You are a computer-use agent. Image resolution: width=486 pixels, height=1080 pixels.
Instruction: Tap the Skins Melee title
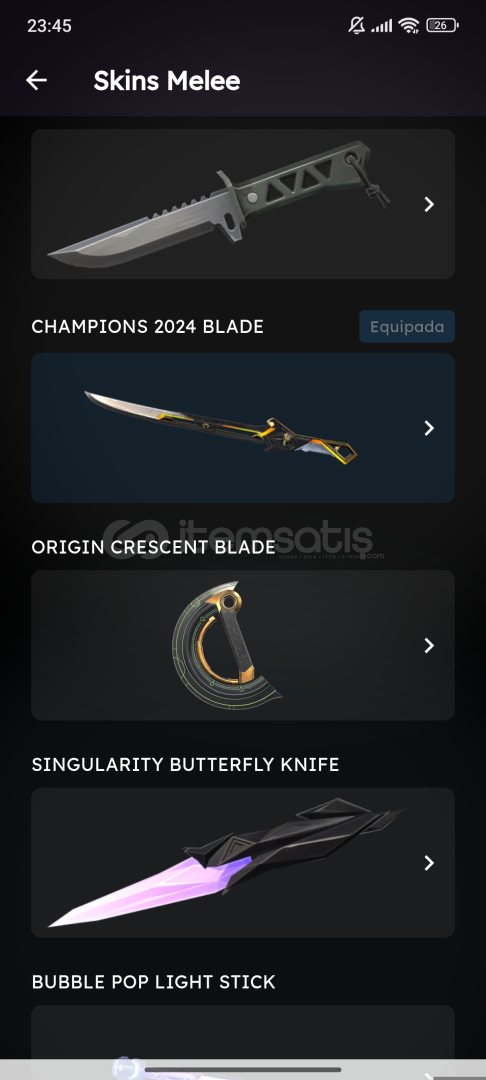tap(167, 81)
